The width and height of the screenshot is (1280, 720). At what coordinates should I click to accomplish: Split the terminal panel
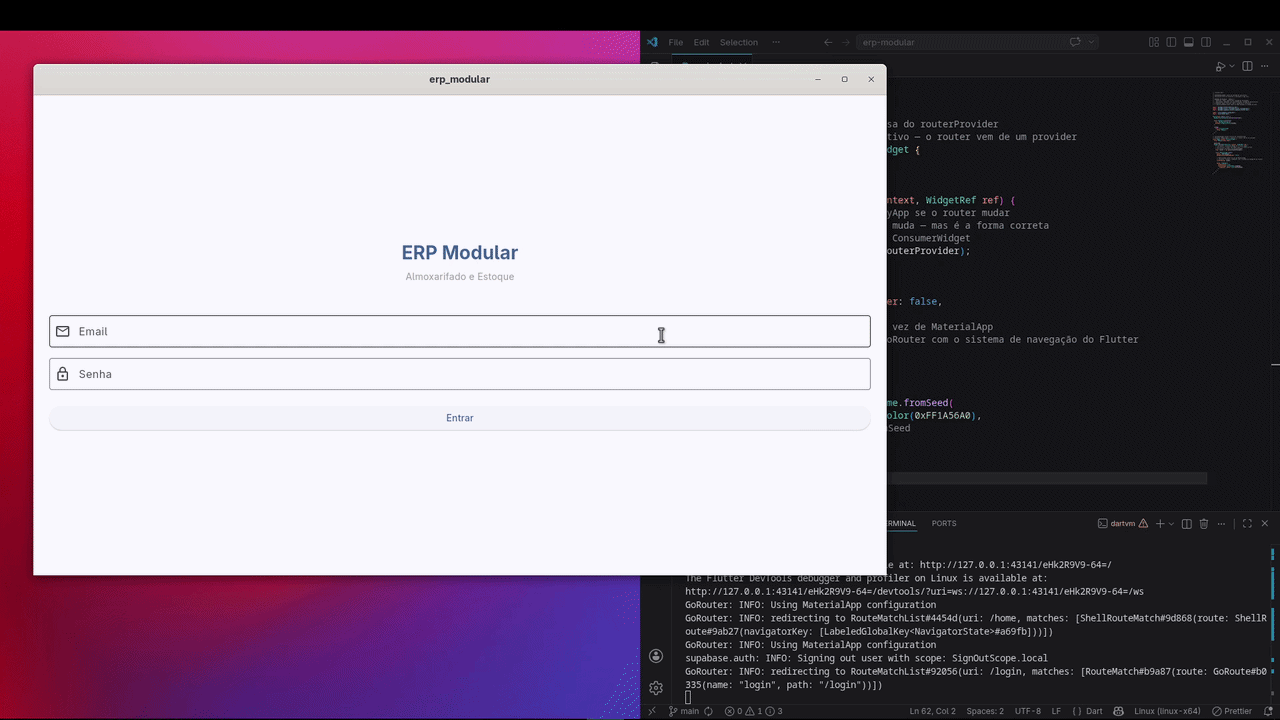(1187, 524)
